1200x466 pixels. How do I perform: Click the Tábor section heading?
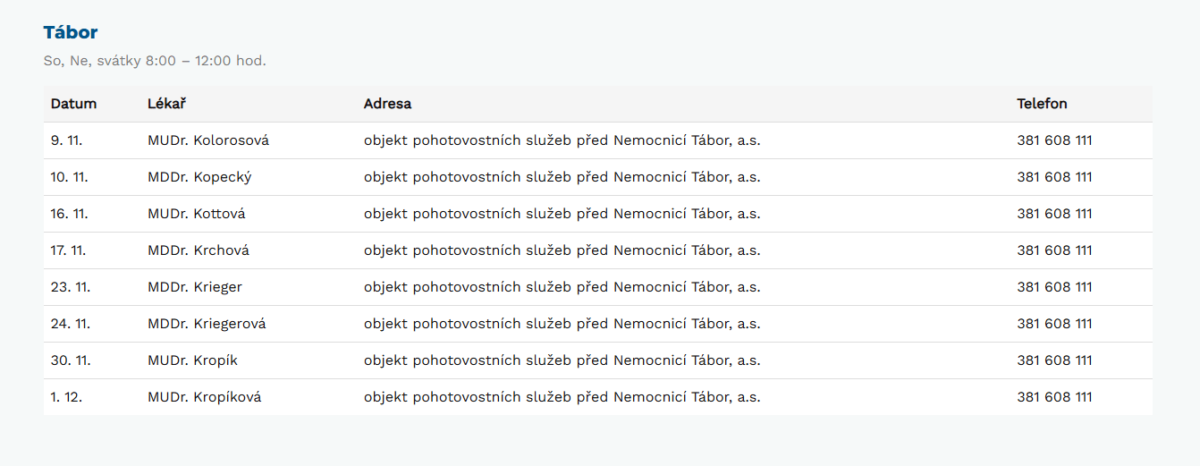click(x=70, y=32)
